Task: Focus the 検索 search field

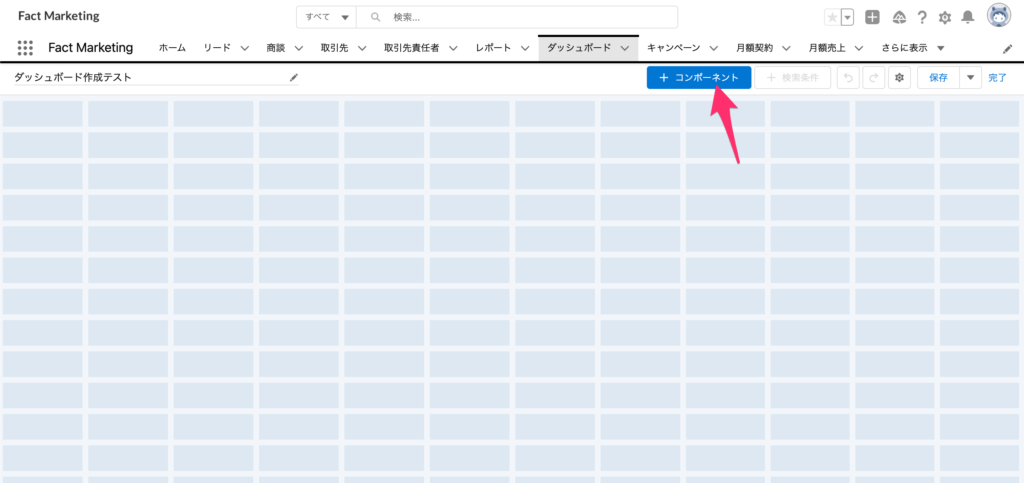Action: [517, 18]
